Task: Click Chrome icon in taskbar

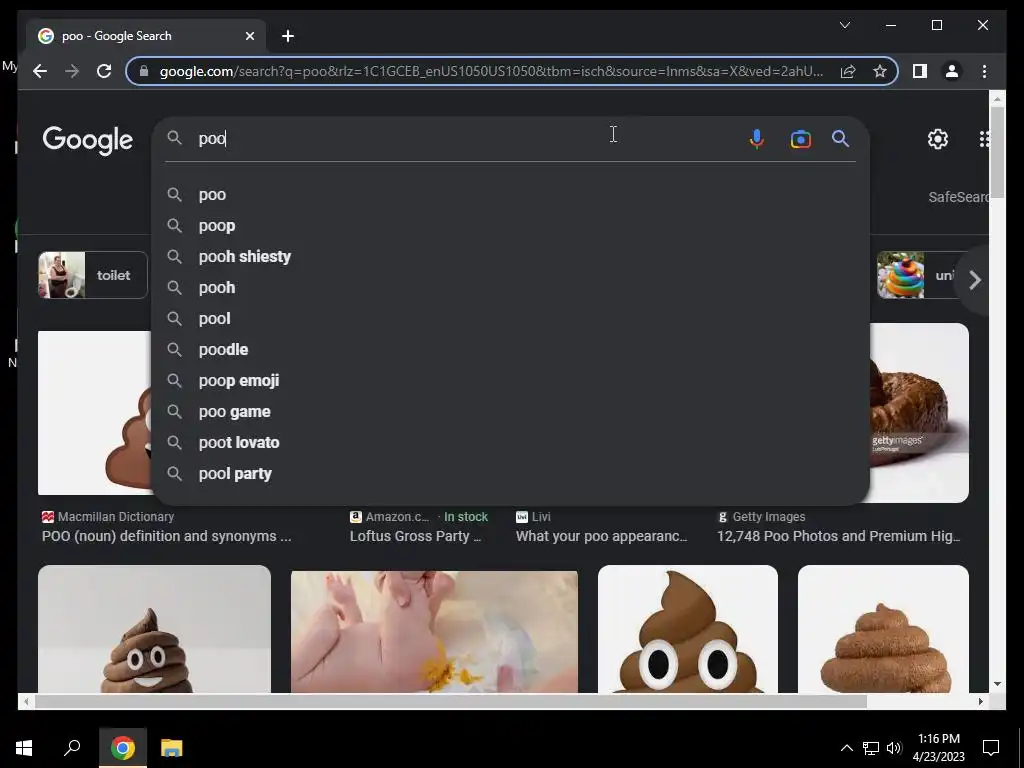Action: pos(122,748)
